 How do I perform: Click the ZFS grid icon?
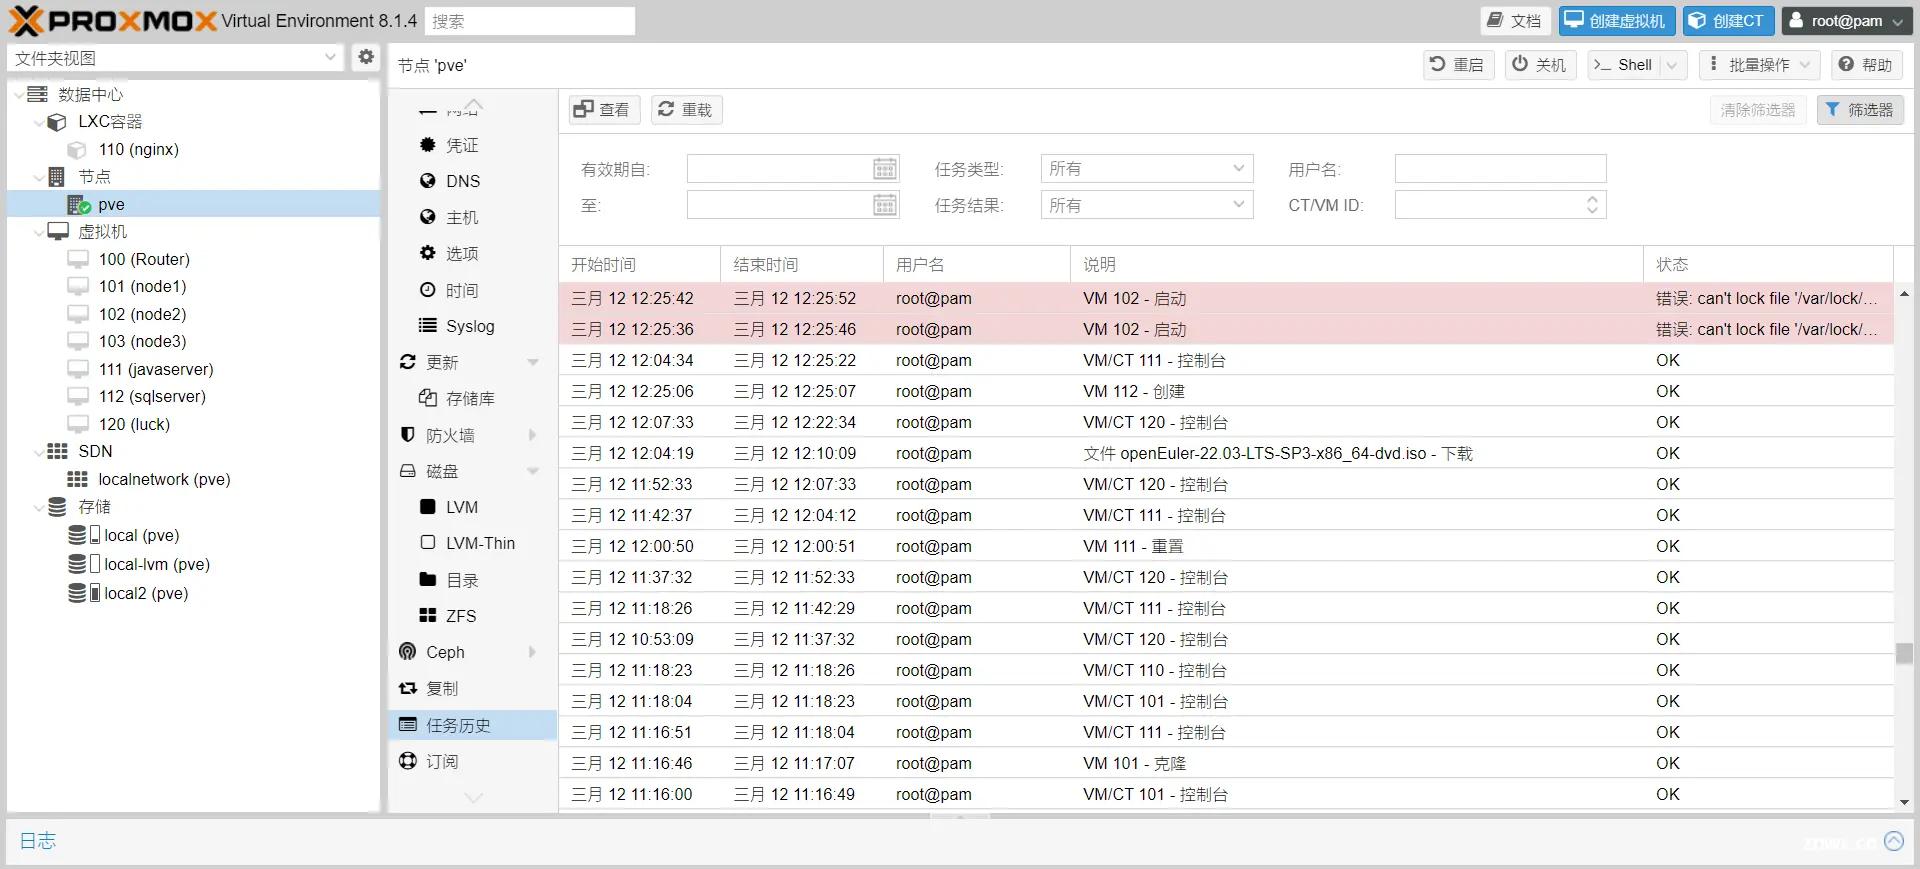click(x=428, y=616)
